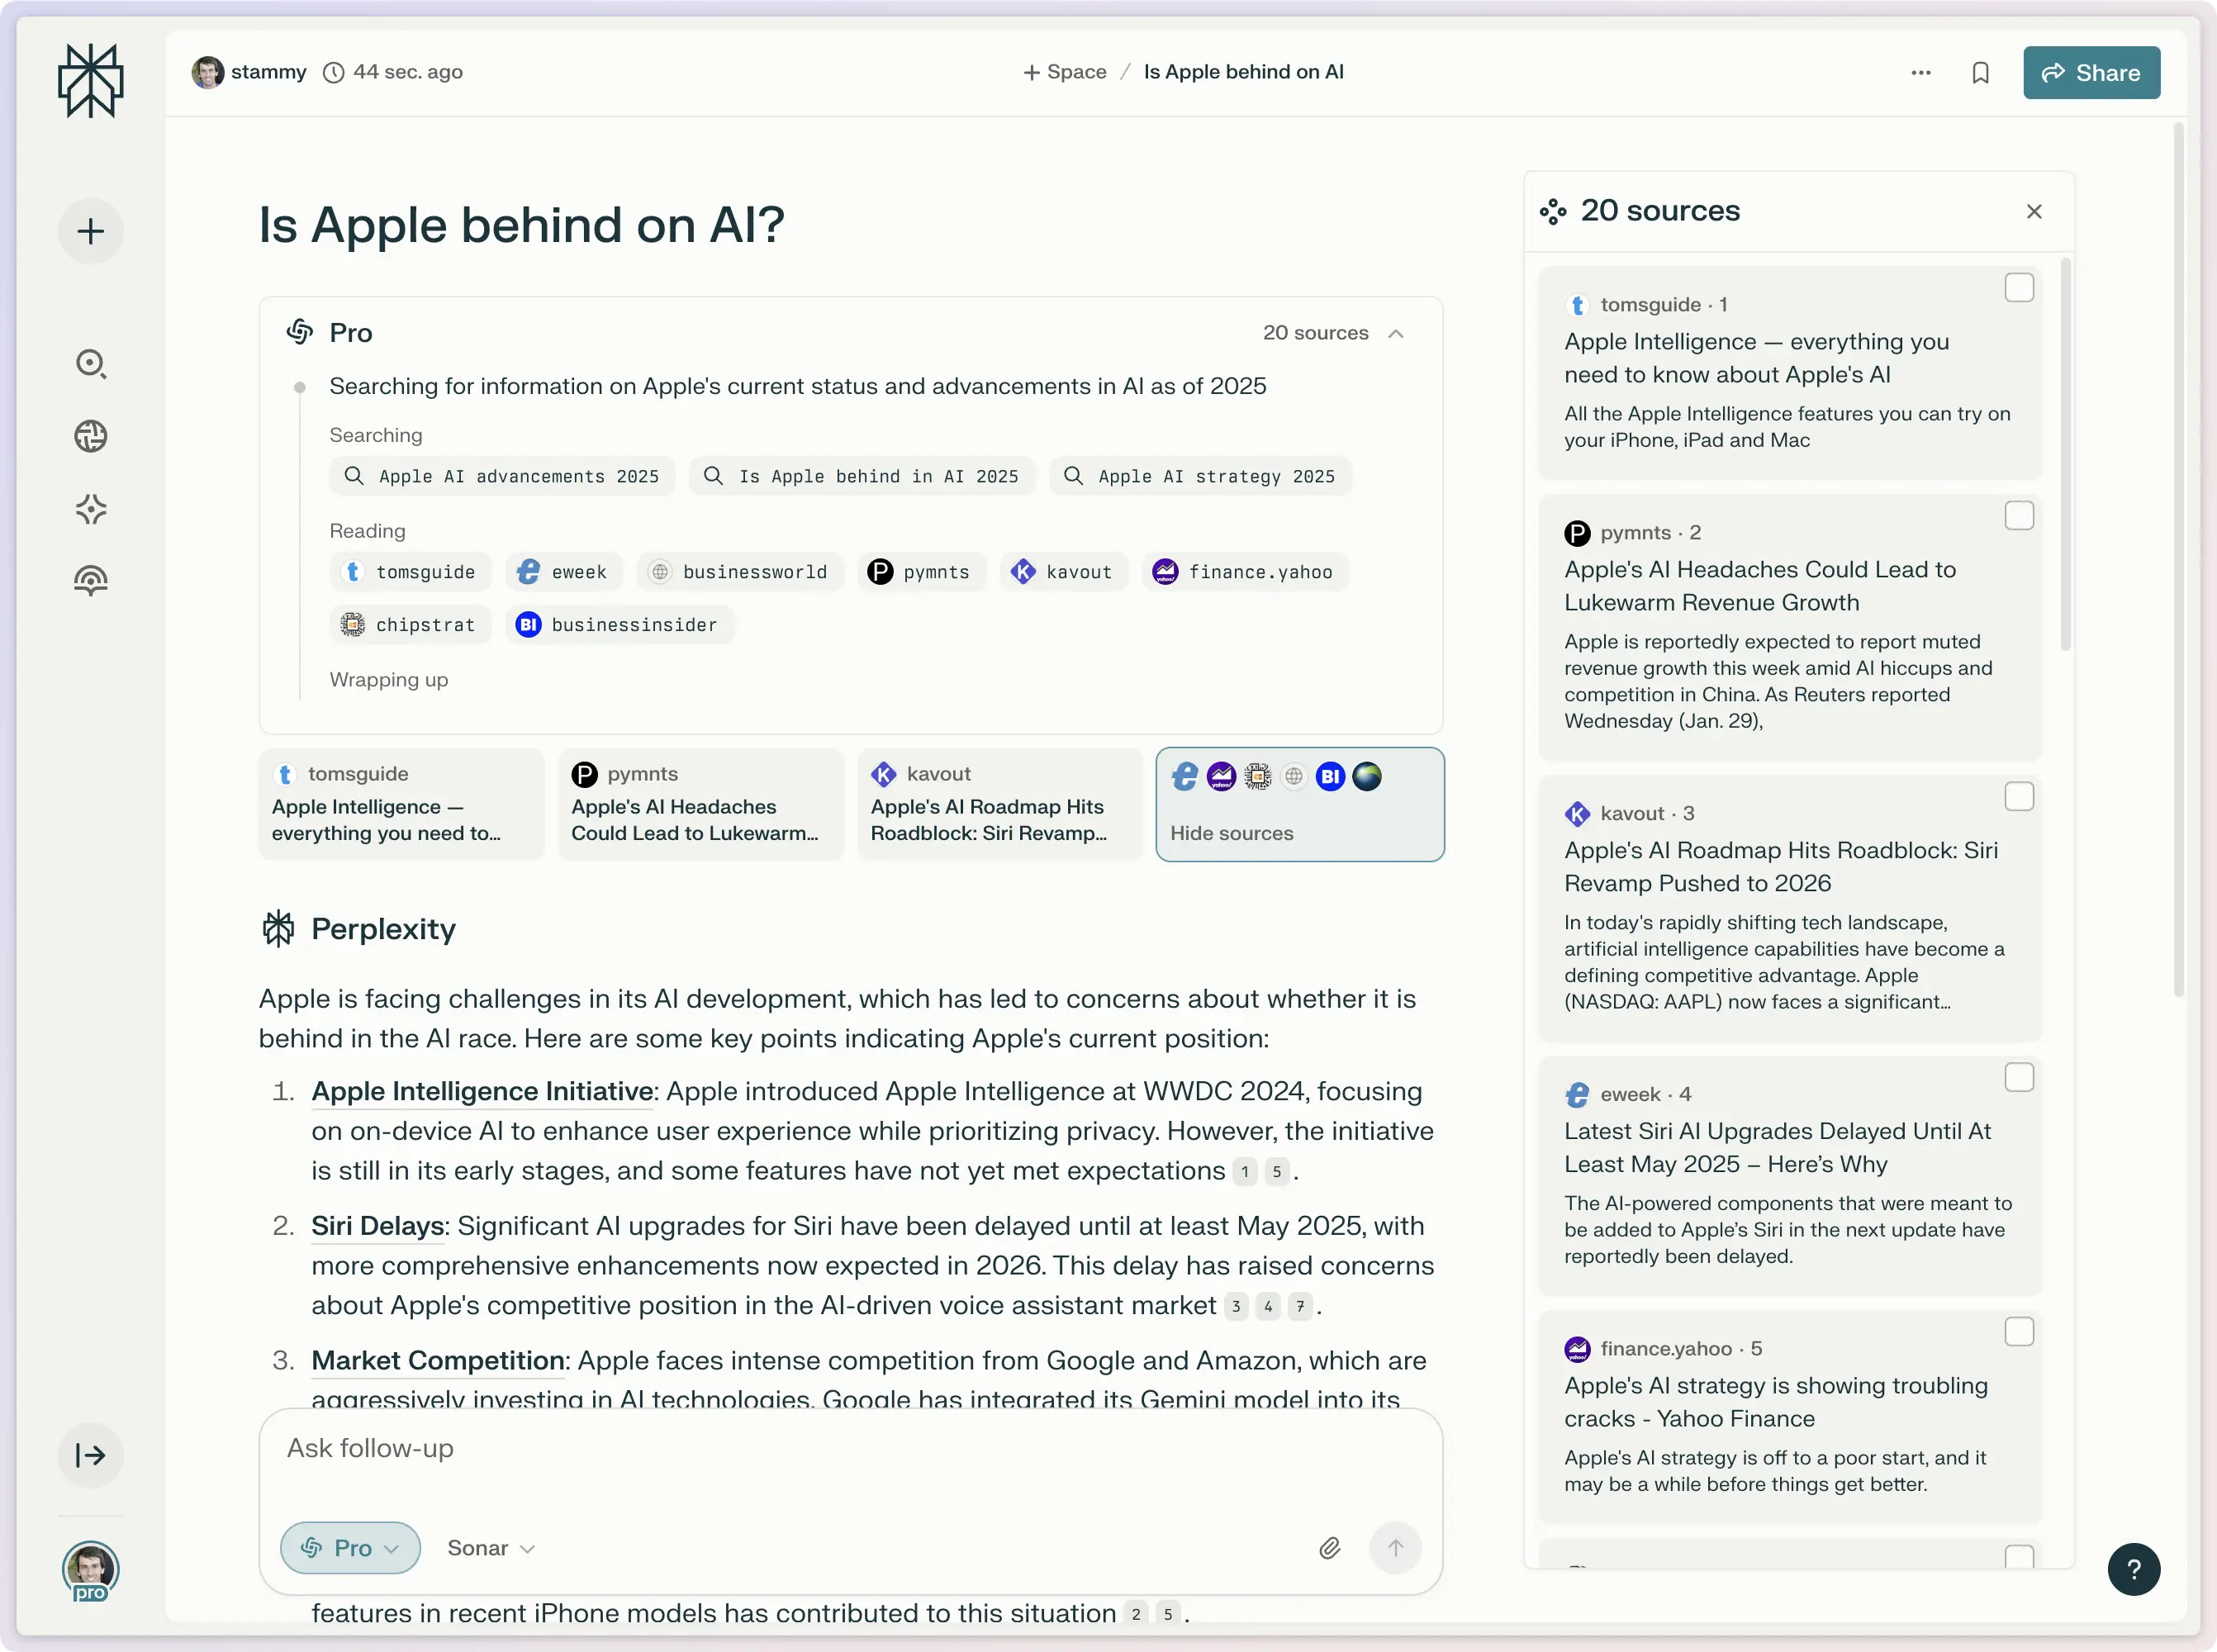Submit the follow-up with the arrow icon
This screenshot has height=1652, width=2217.
[1396, 1547]
